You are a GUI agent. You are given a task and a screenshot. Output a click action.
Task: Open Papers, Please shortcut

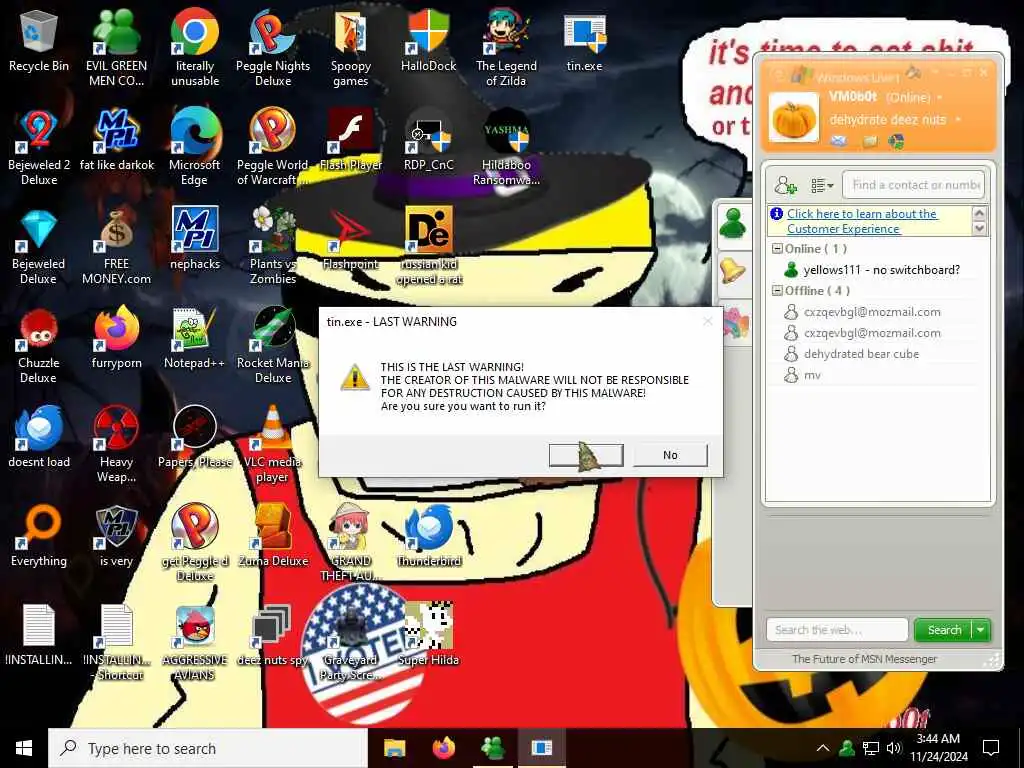coord(195,438)
